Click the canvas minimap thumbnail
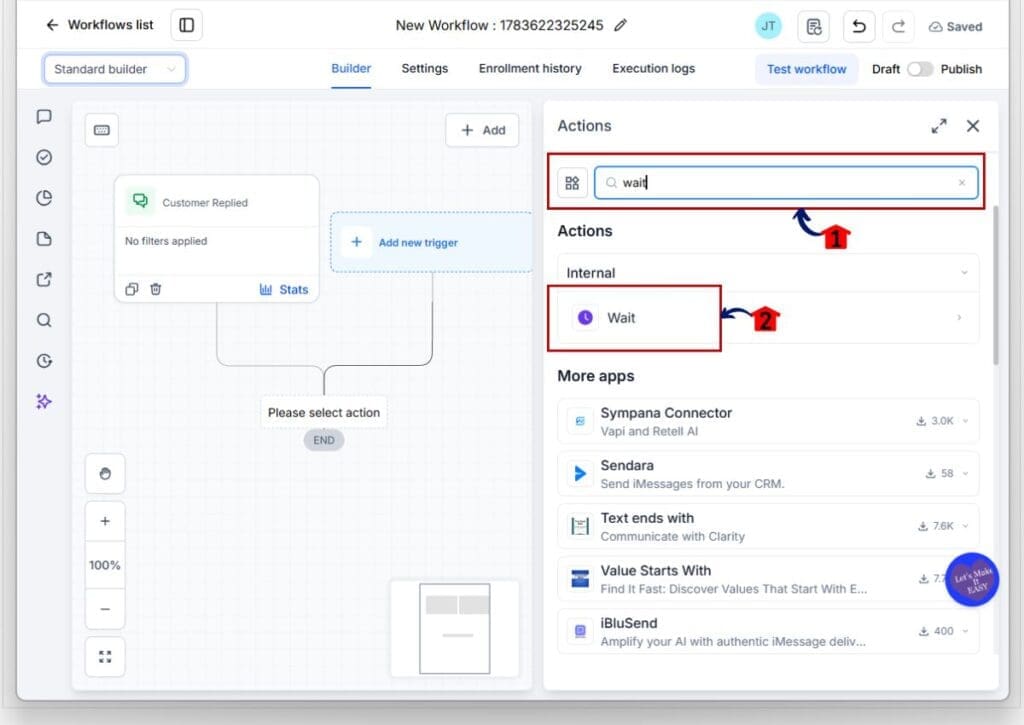The height and width of the screenshot is (725, 1024). [x=455, y=628]
